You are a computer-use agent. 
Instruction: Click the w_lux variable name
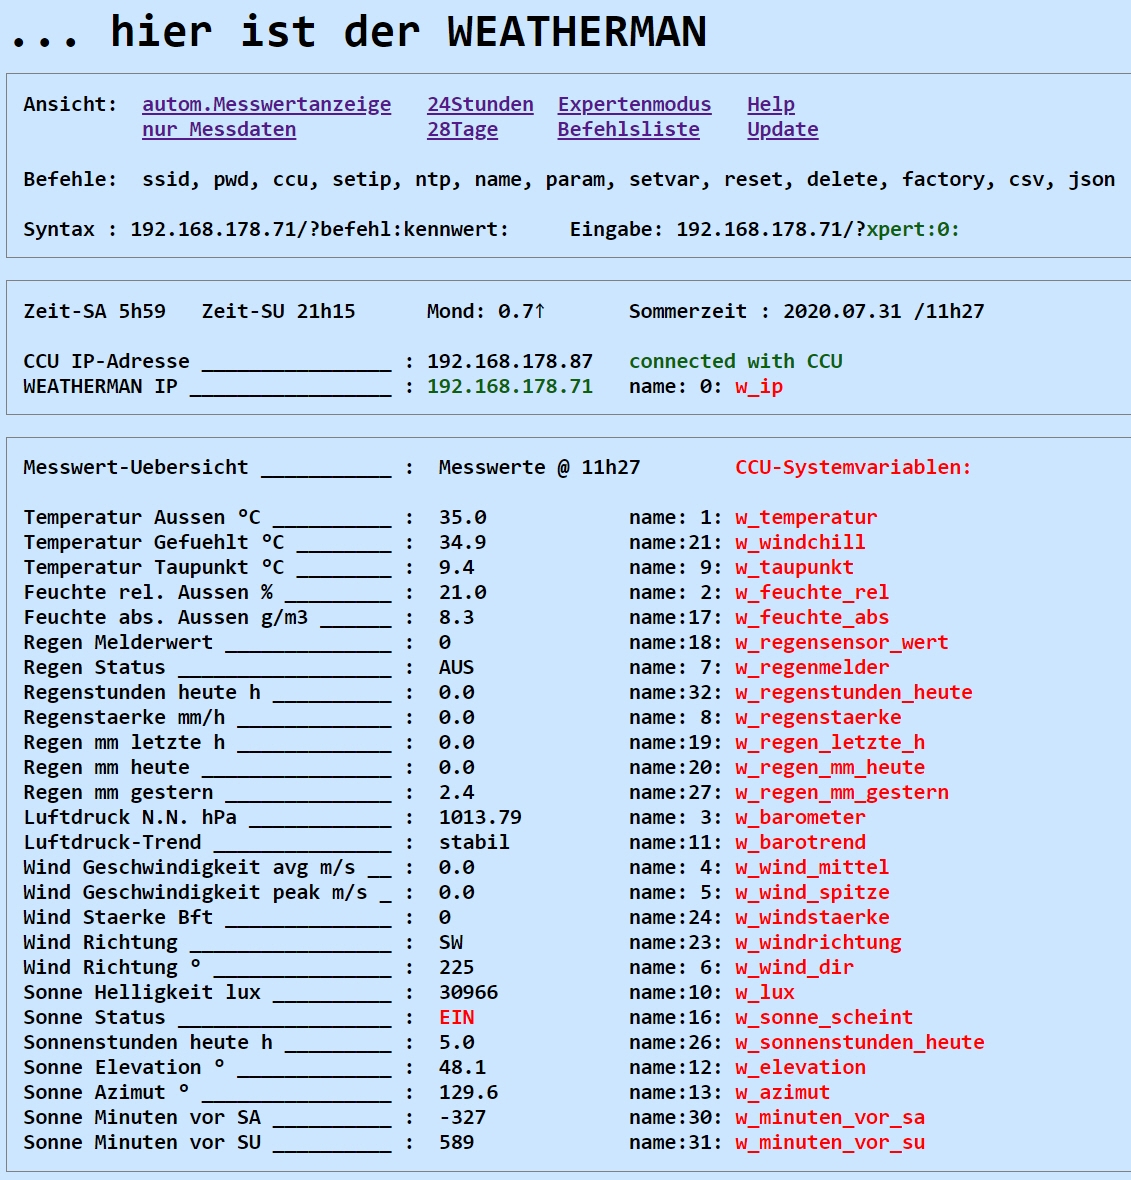(765, 993)
